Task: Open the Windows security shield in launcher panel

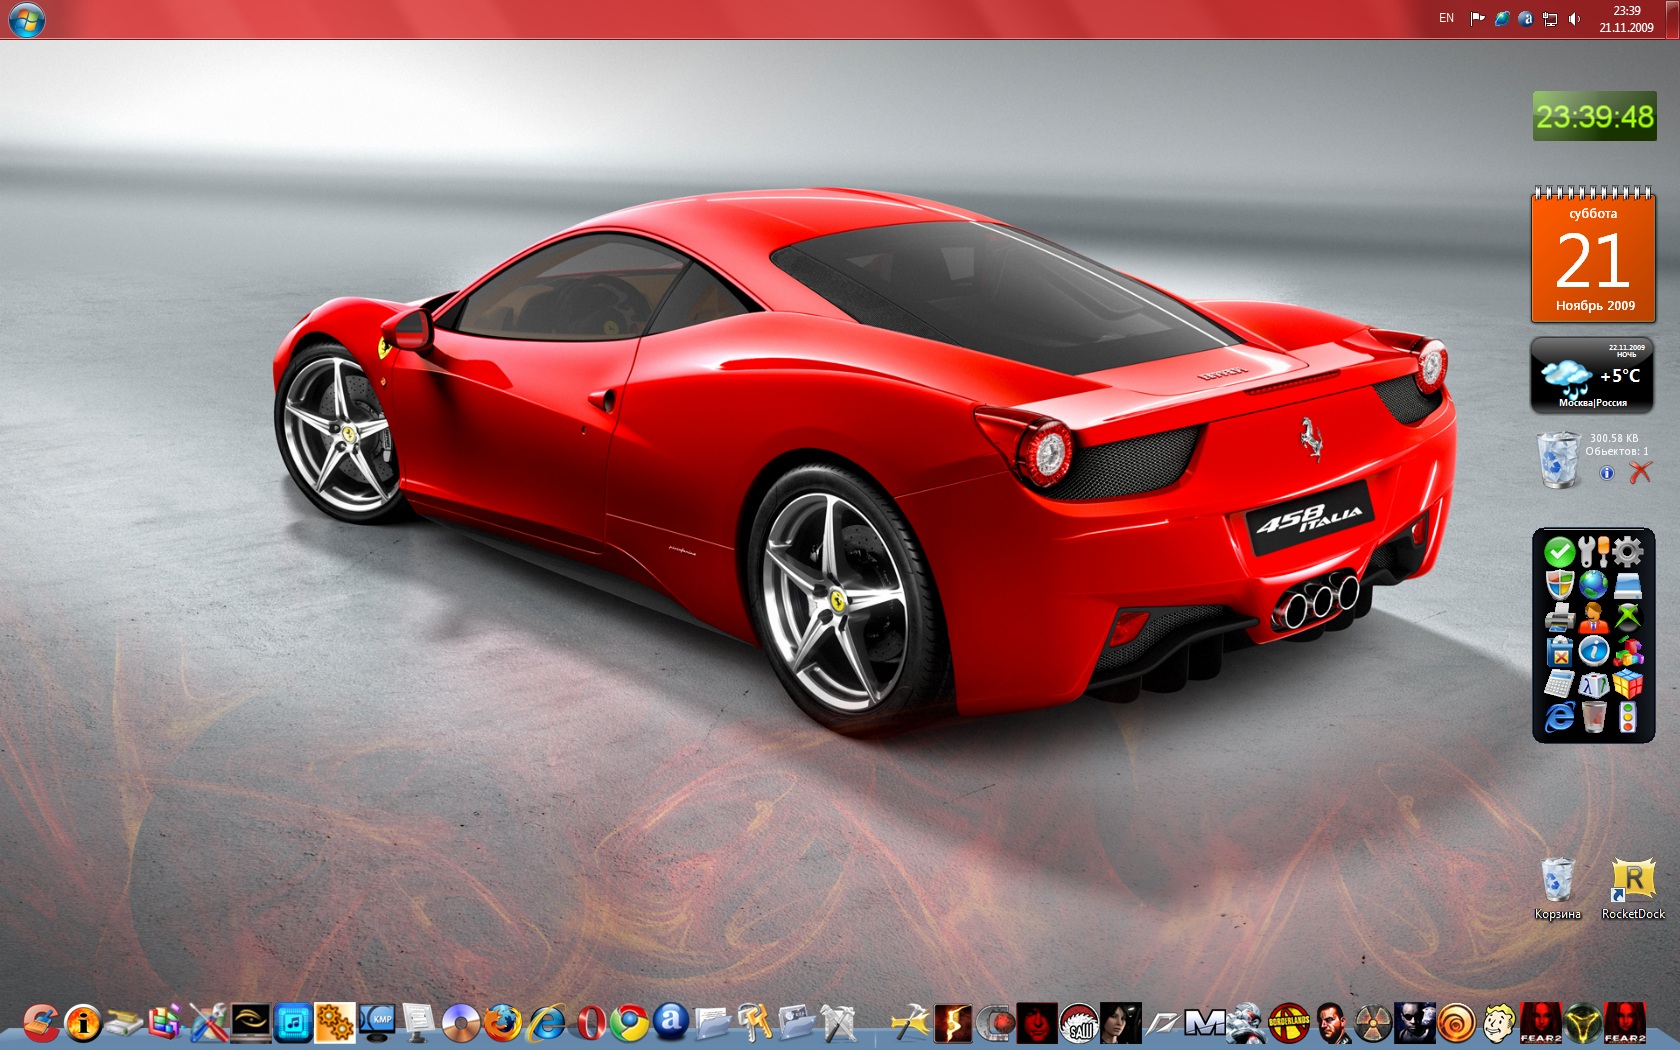Action: (1560, 584)
